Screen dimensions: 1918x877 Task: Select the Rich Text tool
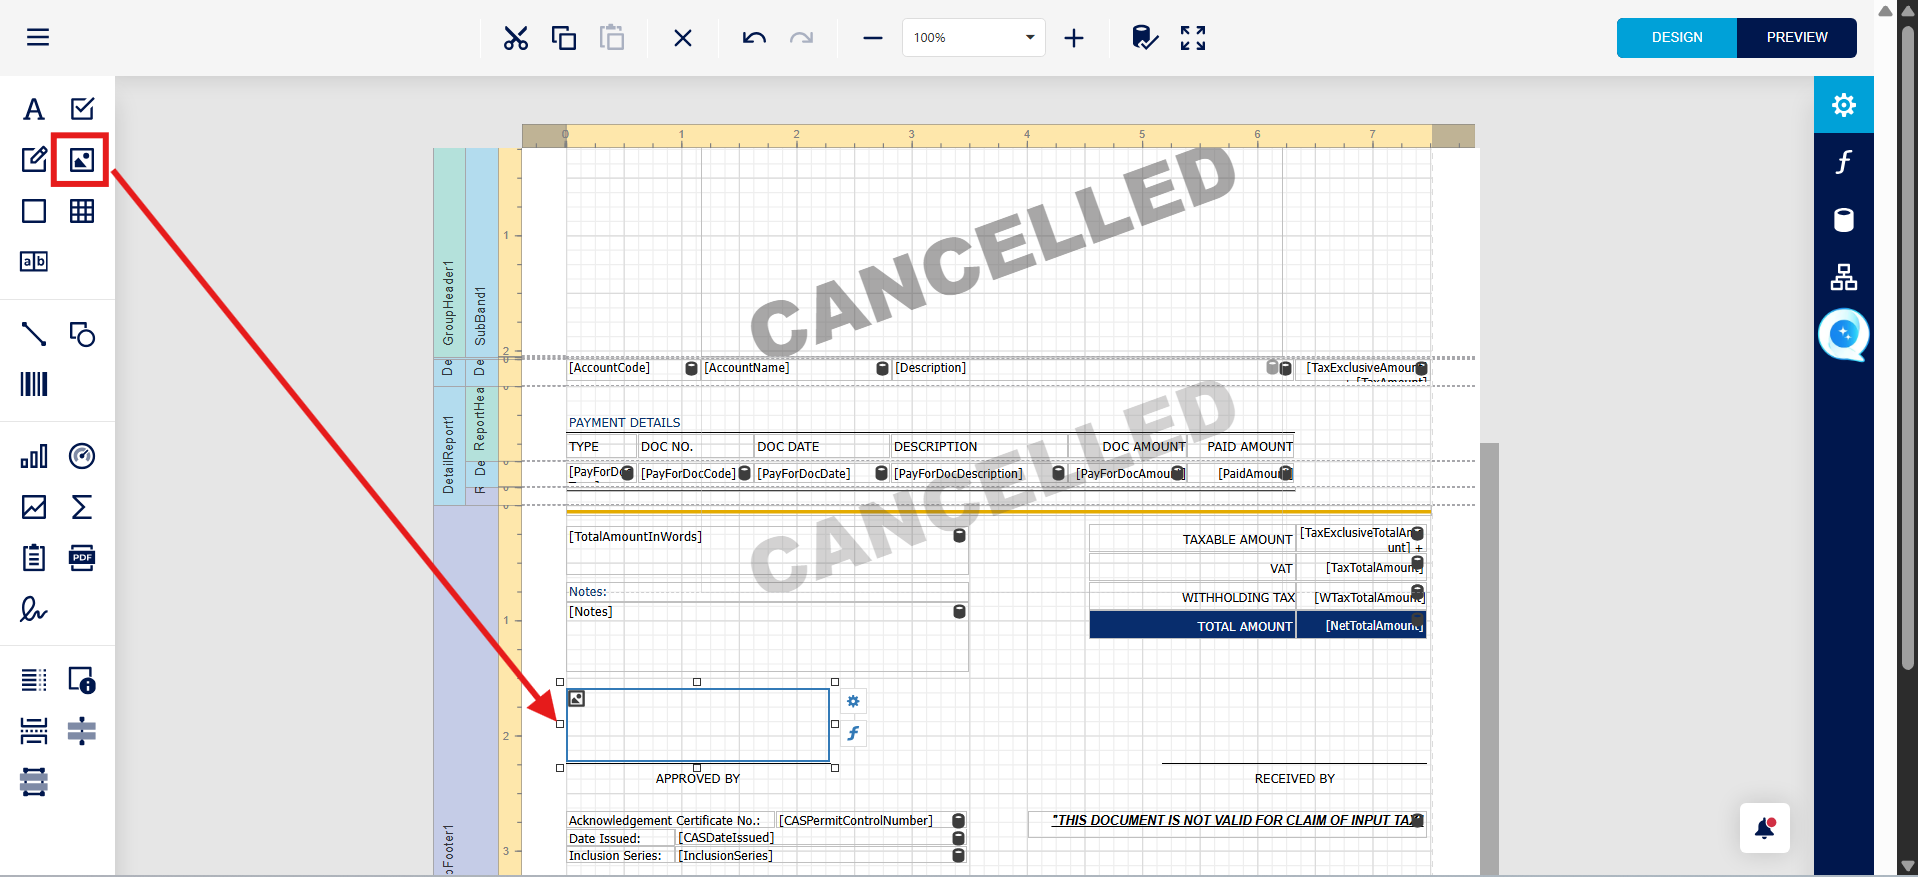tap(34, 159)
